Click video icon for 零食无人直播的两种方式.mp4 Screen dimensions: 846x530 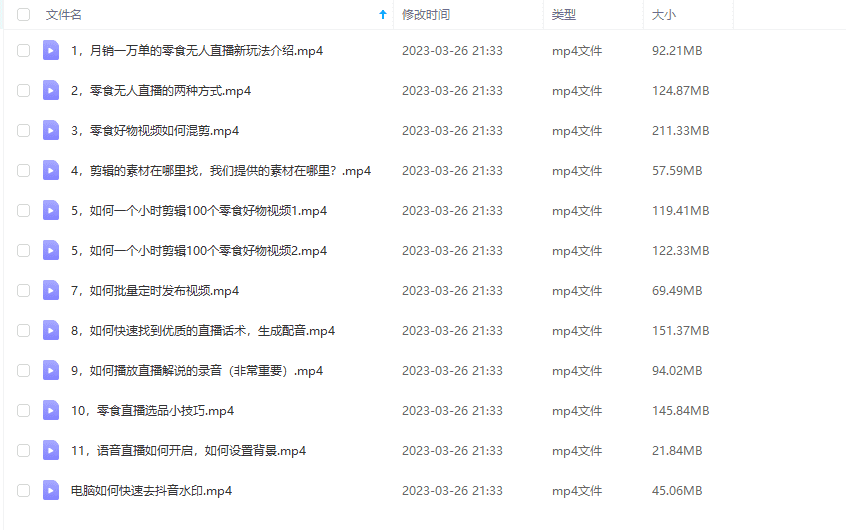click(51, 91)
